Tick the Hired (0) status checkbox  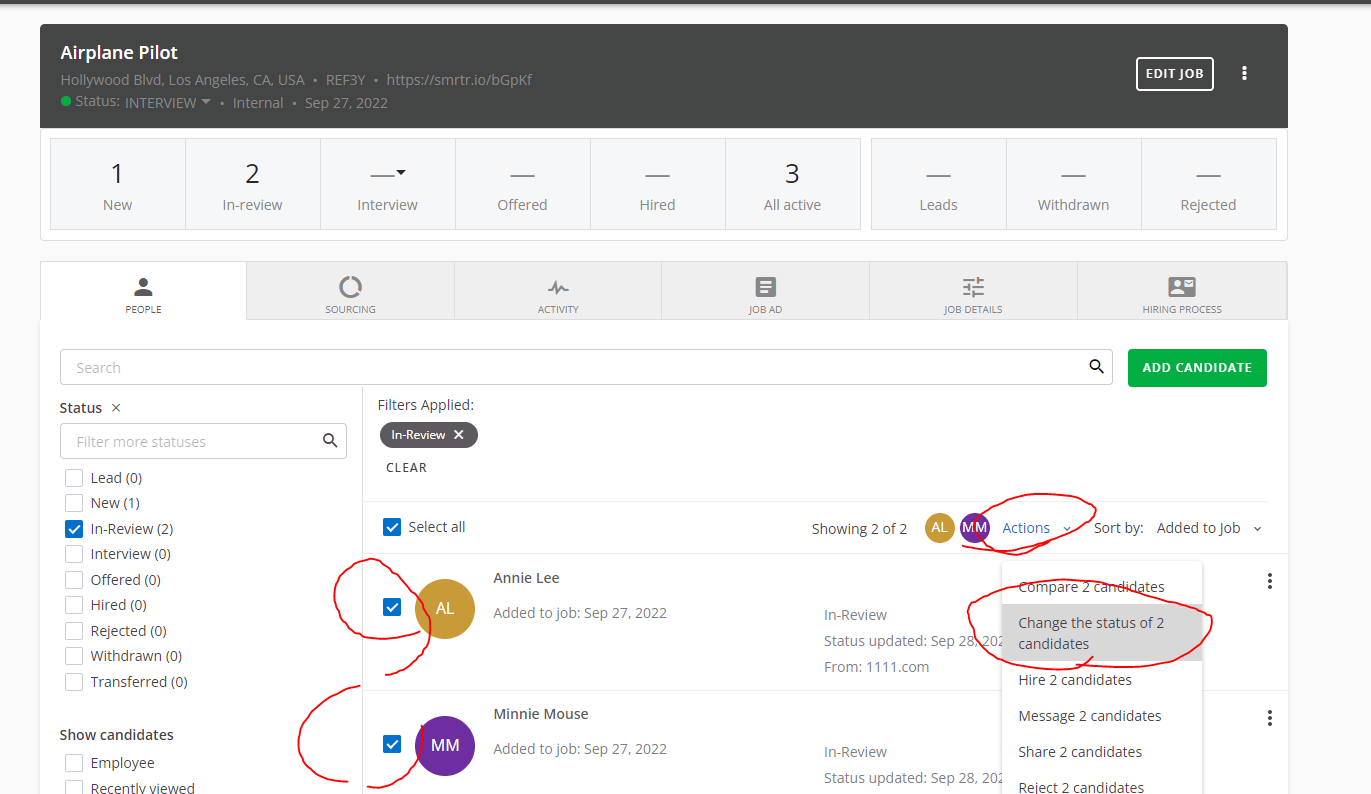(73, 605)
